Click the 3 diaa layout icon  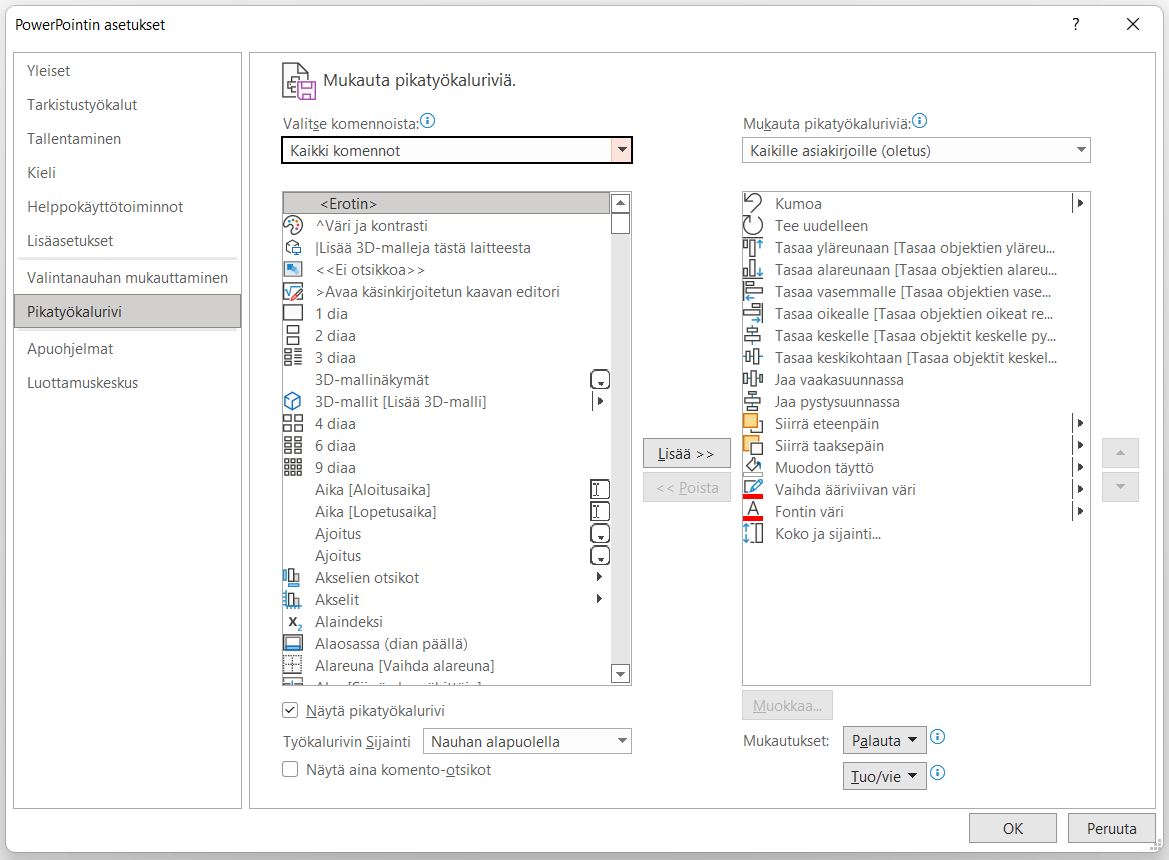click(x=293, y=357)
